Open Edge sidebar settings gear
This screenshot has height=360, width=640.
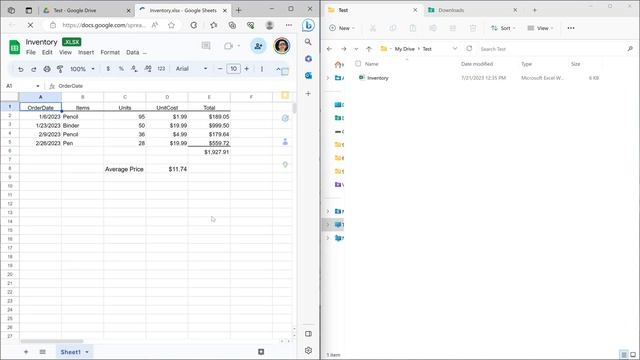(308, 350)
